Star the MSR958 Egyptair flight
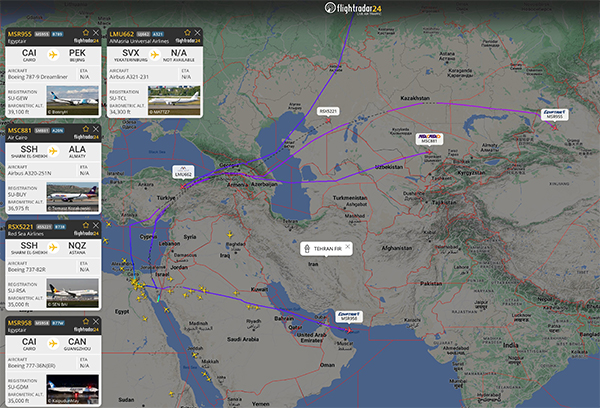600x408 pixels. pos(86,322)
